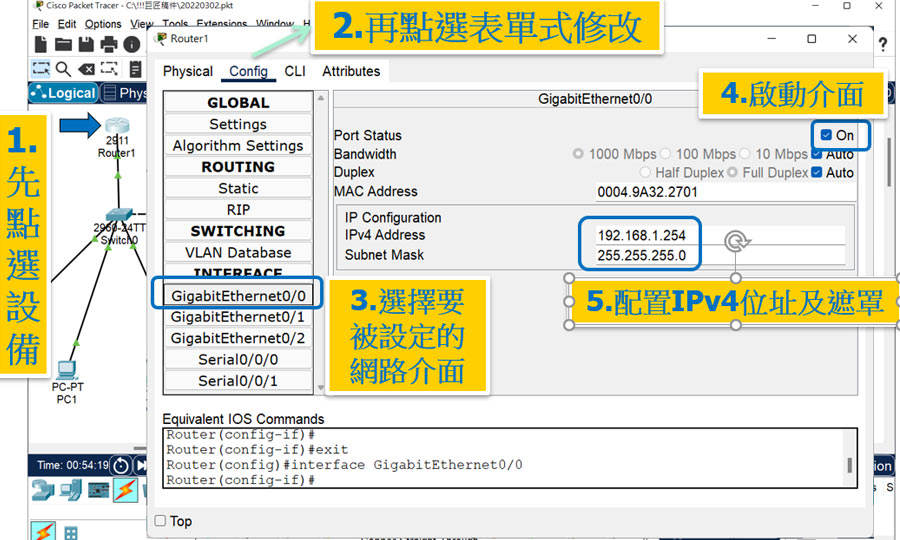Click the Print icon in main toolbar

click(108, 44)
